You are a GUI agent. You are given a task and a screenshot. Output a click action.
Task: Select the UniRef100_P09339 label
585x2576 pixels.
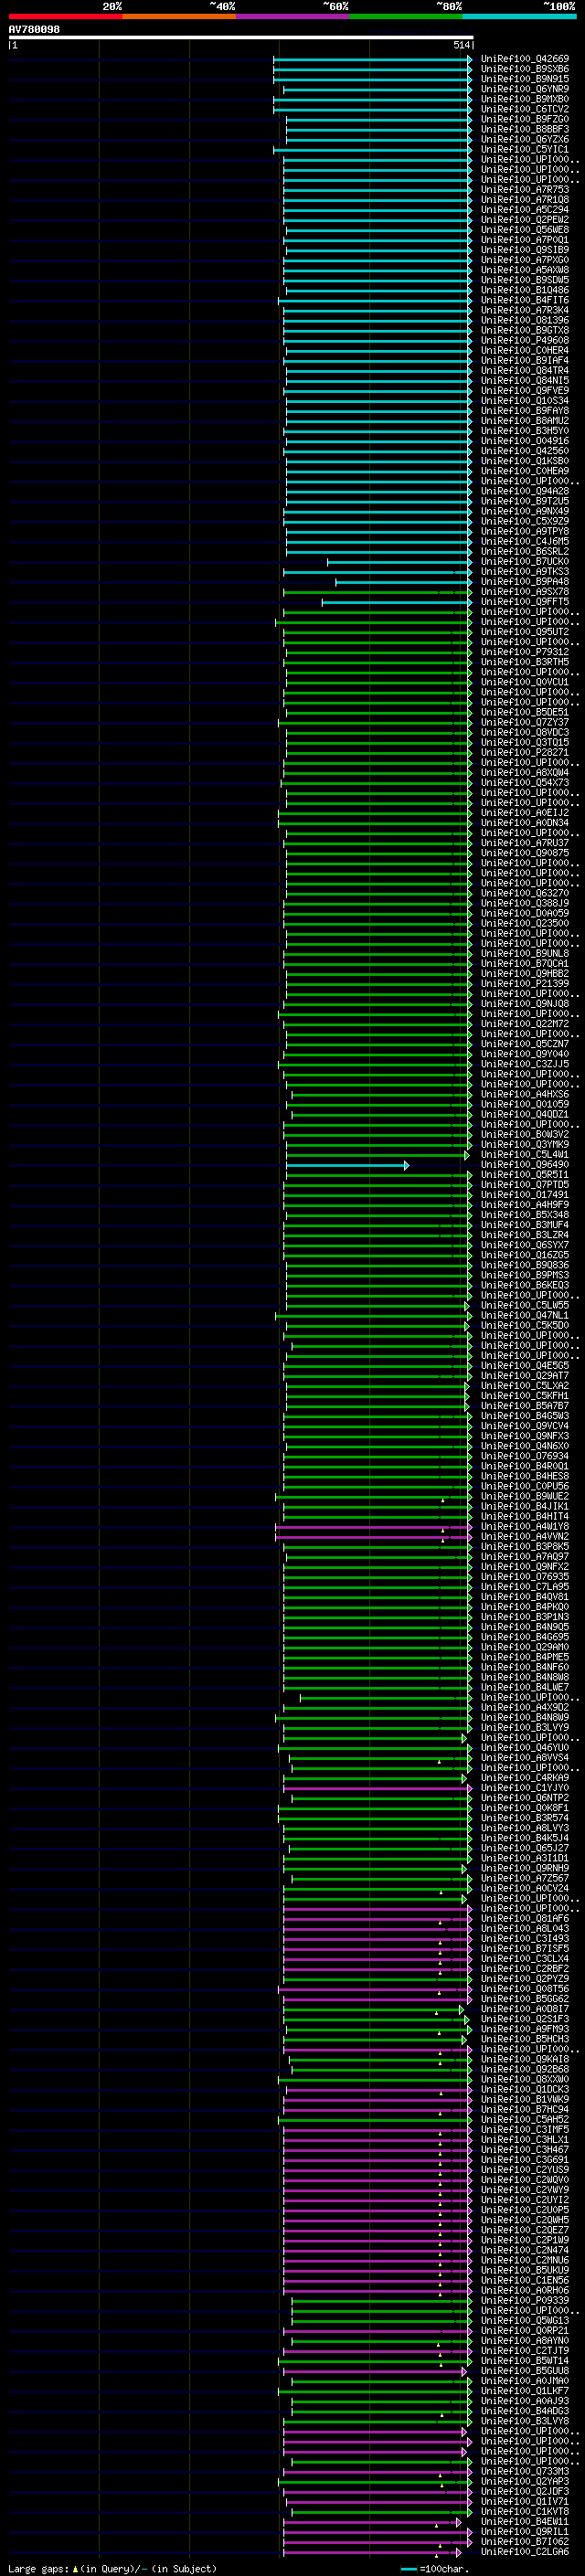[x=524, y=2300]
